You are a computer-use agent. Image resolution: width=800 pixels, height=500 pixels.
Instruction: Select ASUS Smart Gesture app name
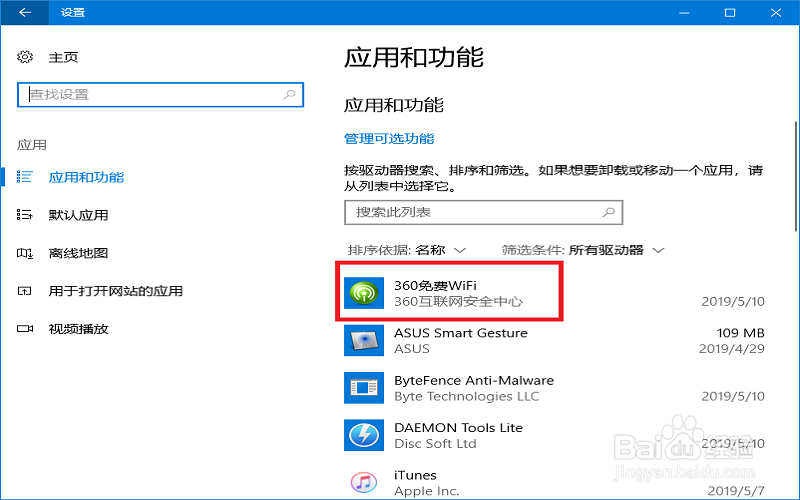pyautogui.click(x=461, y=333)
